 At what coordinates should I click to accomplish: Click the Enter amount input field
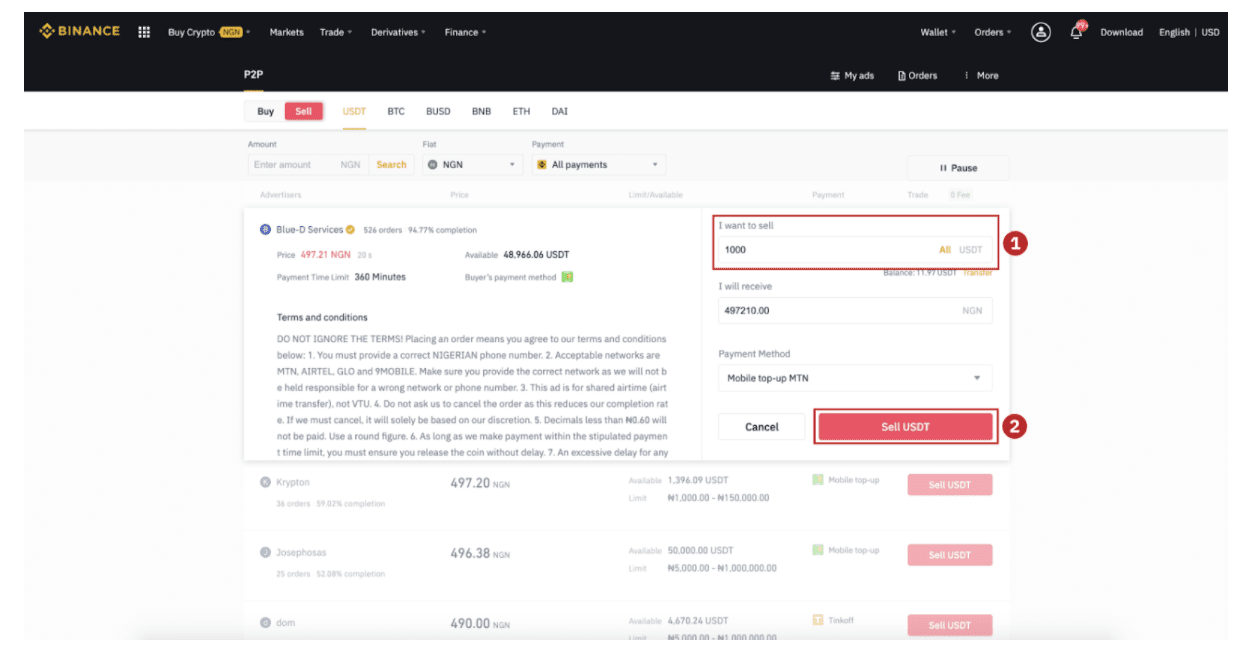(x=308, y=165)
